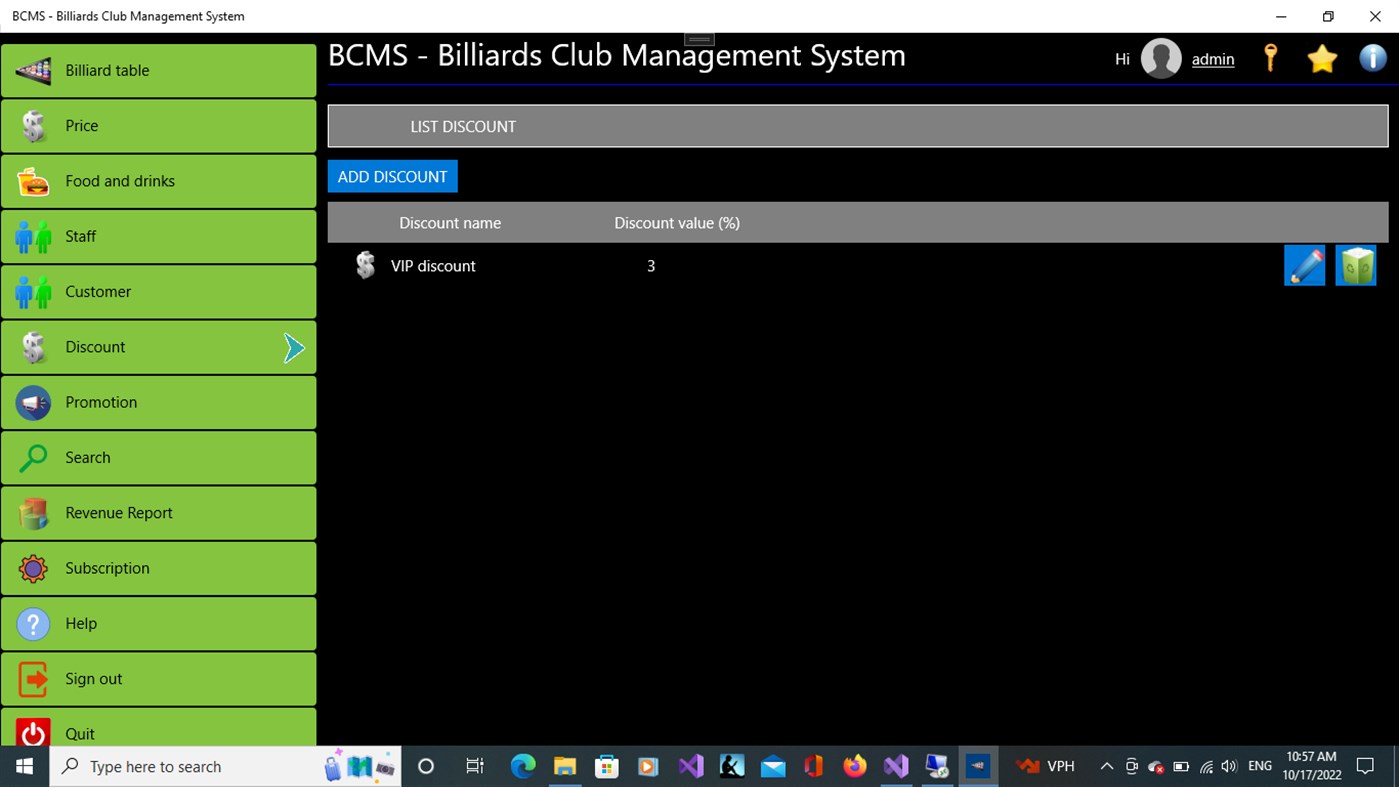Sign out using the orange Sign out entry
1399x787 pixels.
tap(94, 678)
